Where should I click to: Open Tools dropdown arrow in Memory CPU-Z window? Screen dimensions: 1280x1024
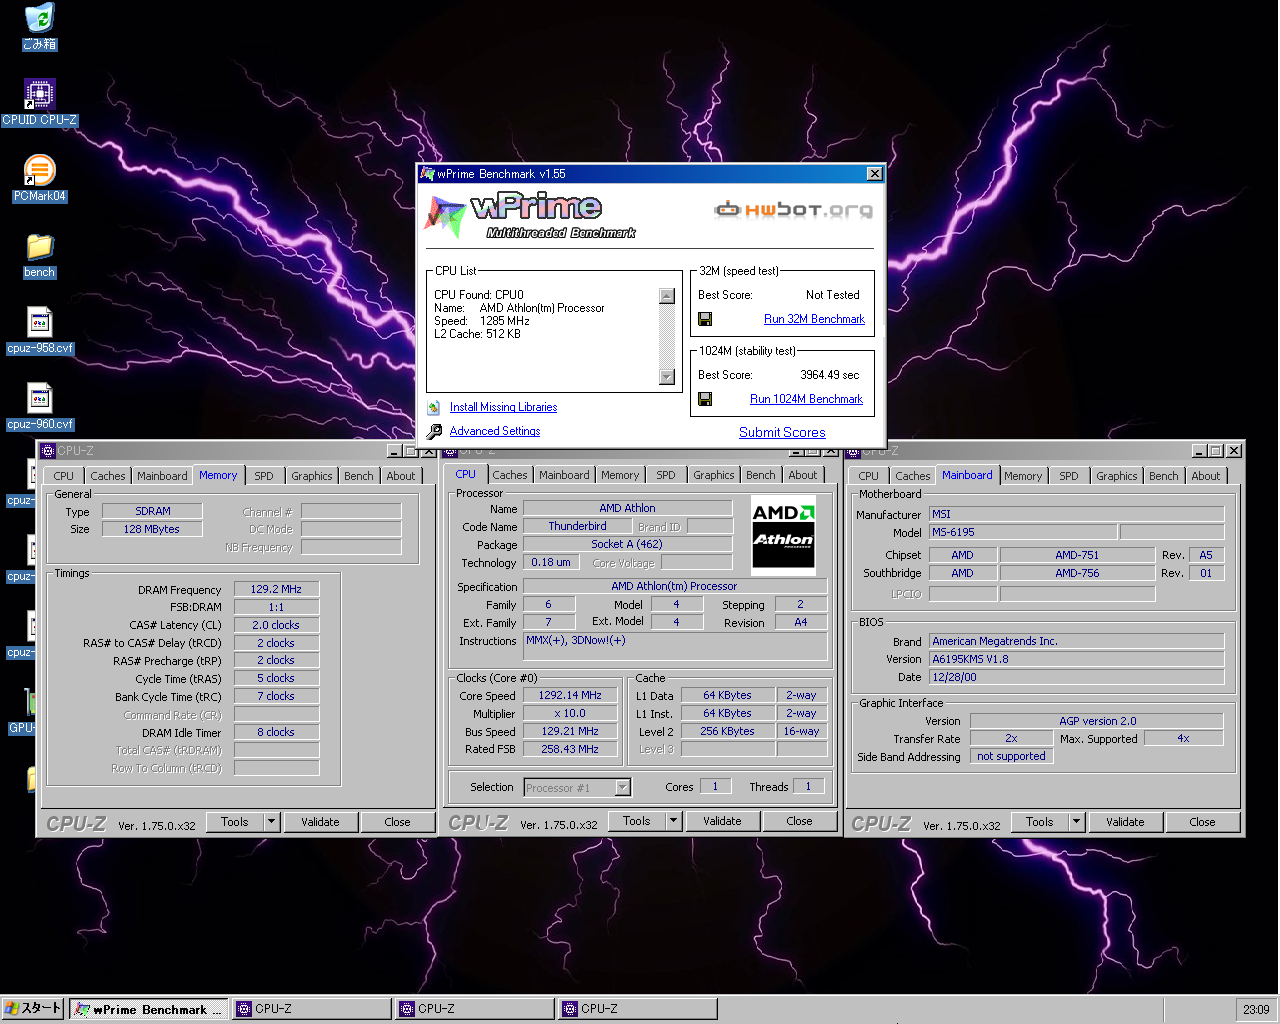point(271,822)
